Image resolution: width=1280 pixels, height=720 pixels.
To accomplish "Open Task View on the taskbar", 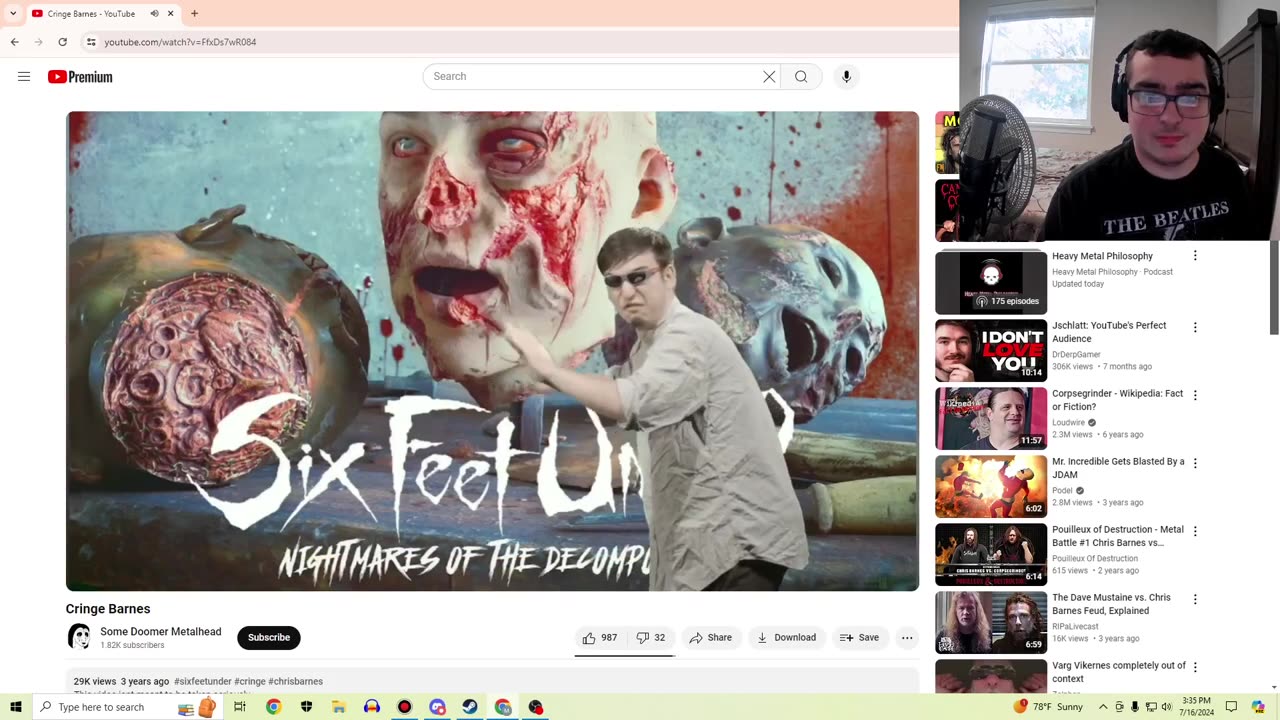I will pos(240,707).
